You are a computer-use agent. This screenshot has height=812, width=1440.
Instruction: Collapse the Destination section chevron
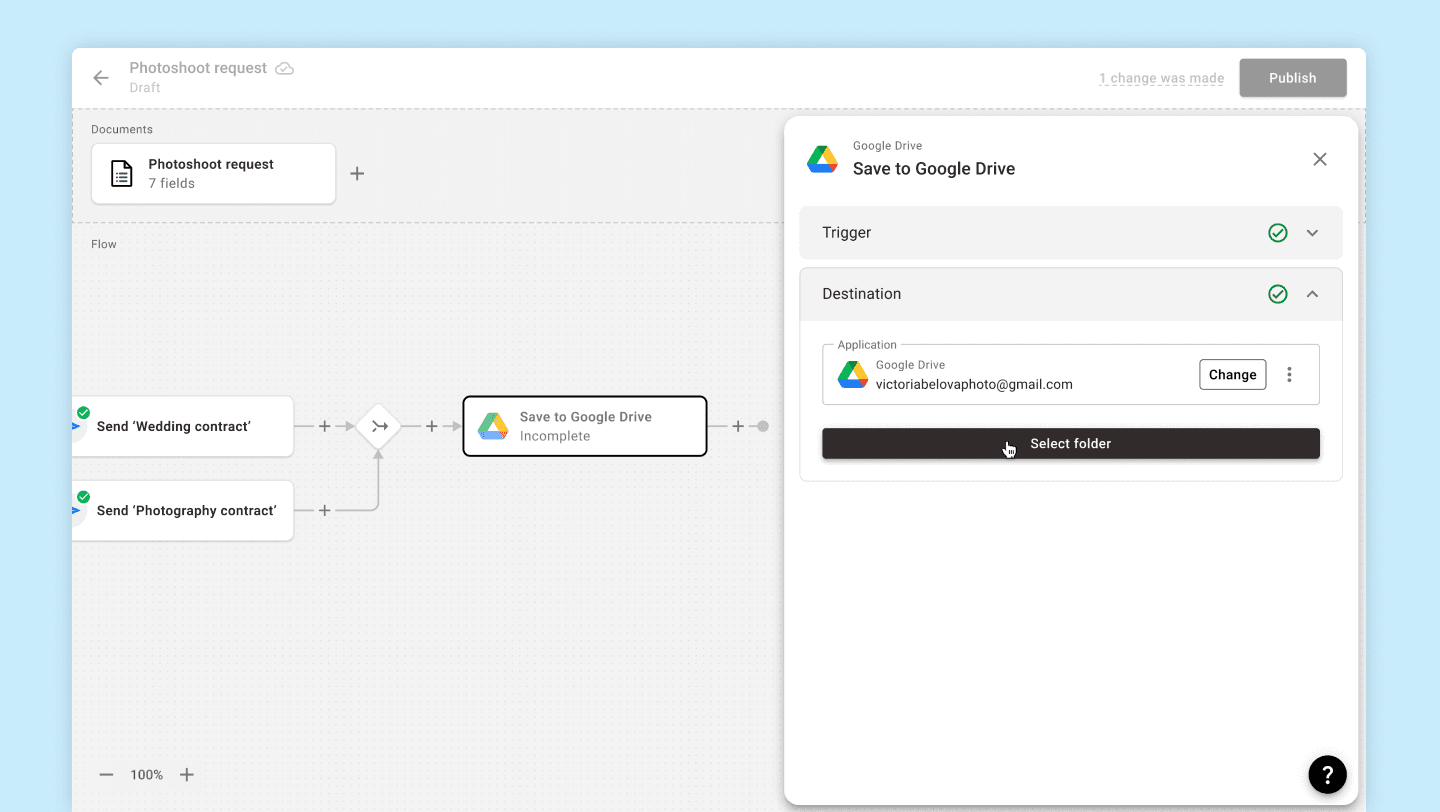[1313, 294]
